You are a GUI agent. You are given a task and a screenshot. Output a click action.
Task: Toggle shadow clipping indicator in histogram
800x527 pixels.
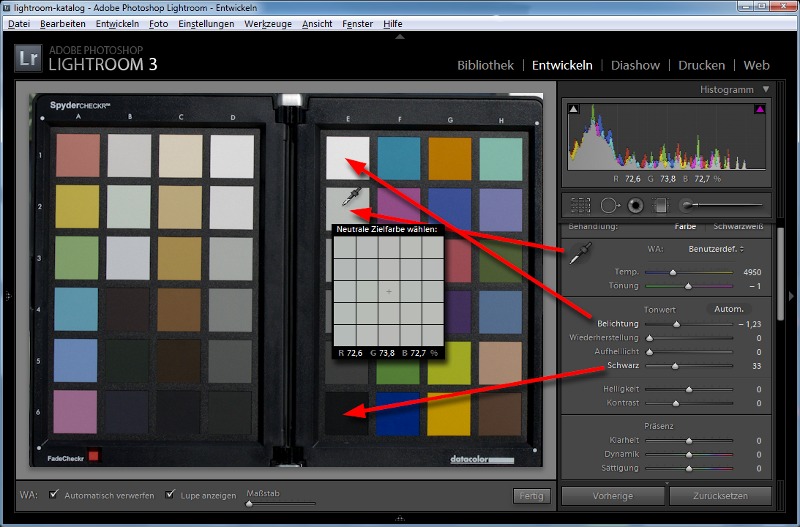tap(574, 108)
